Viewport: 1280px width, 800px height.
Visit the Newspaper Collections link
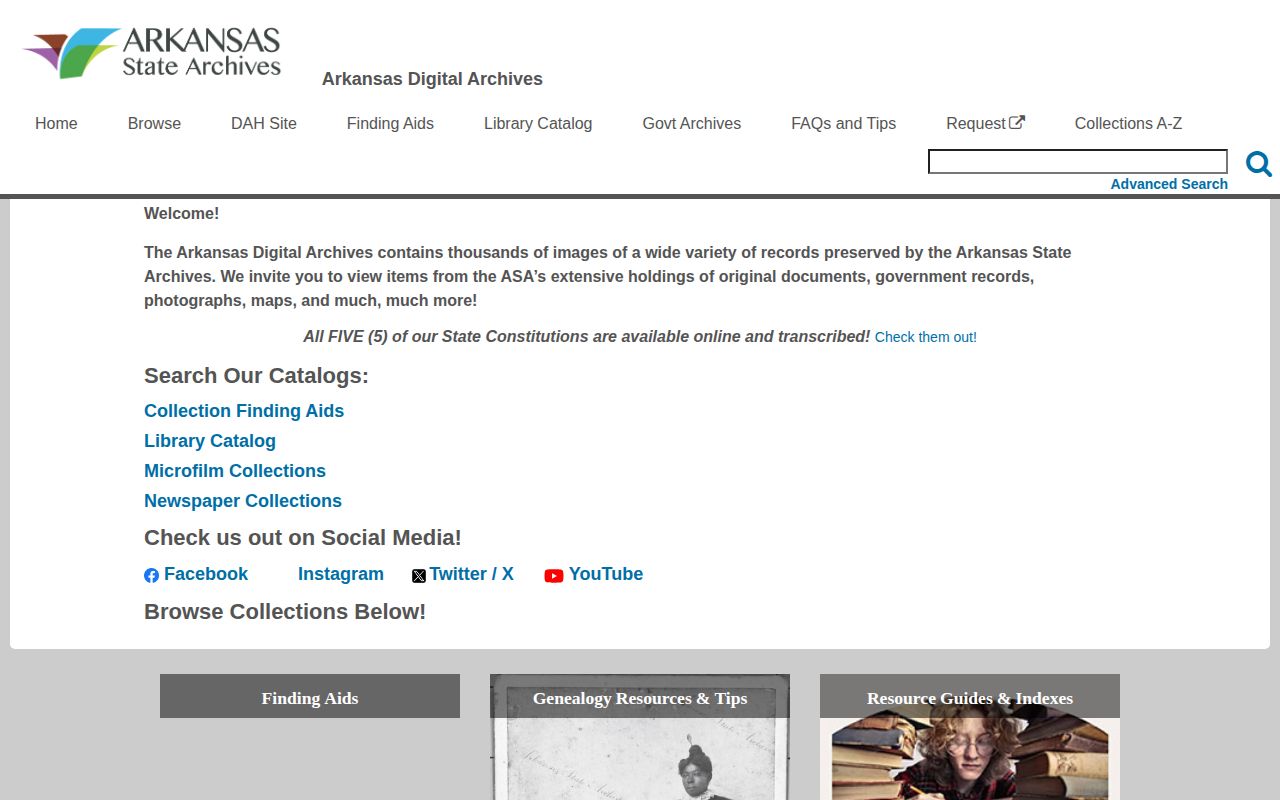(x=243, y=501)
